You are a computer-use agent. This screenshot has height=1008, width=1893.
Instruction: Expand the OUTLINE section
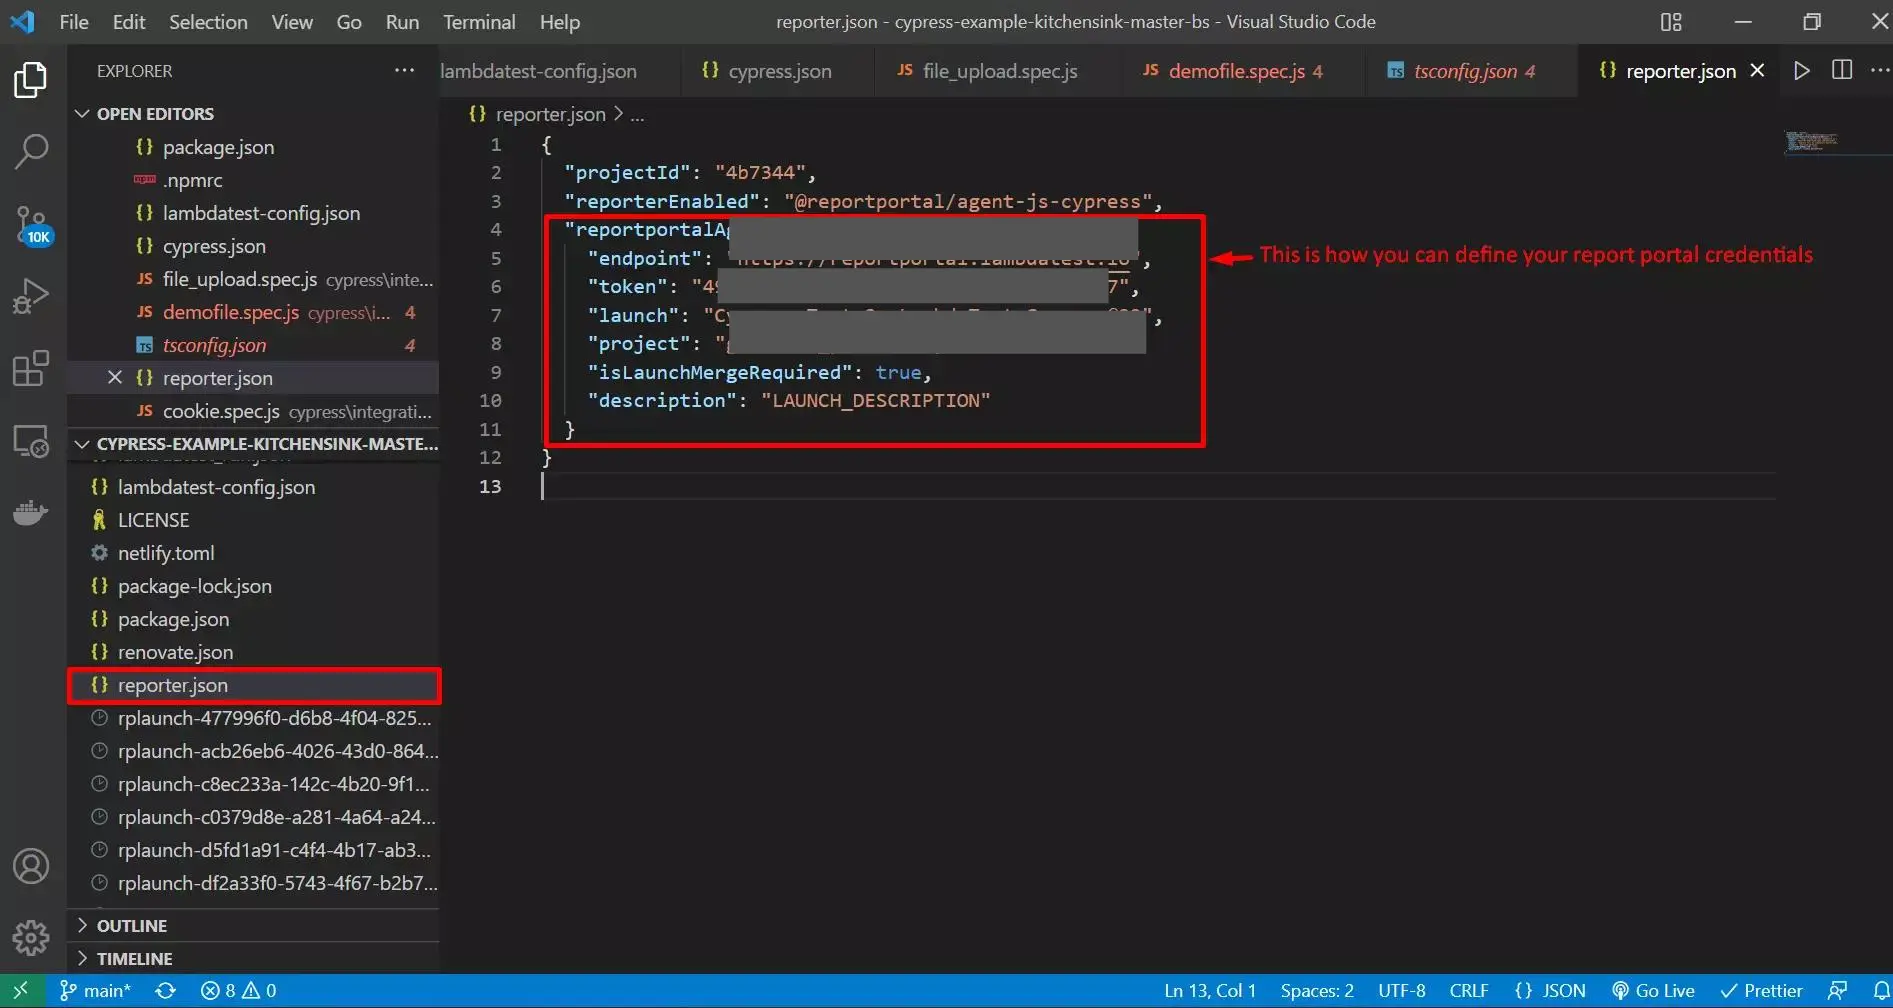click(x=131, y=926)
